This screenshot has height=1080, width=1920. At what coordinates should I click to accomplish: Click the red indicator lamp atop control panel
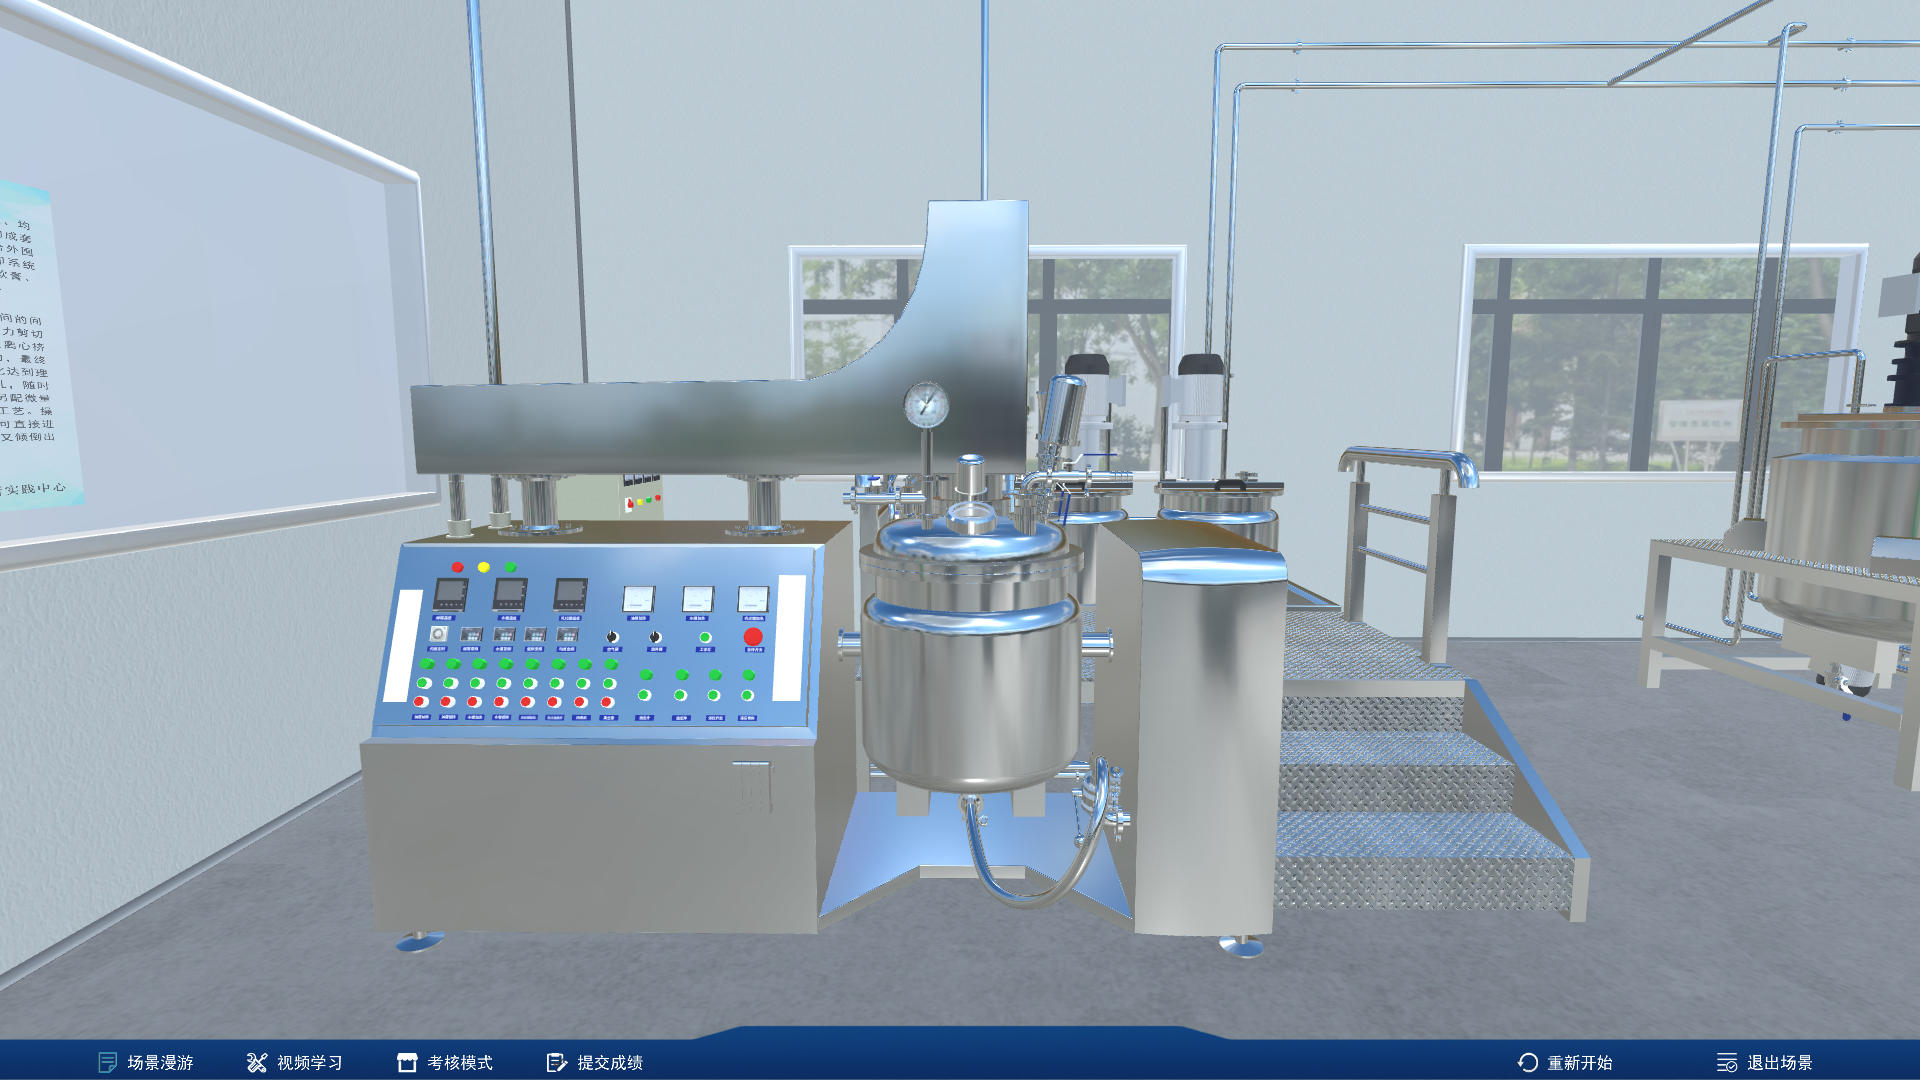click(457, 567)
